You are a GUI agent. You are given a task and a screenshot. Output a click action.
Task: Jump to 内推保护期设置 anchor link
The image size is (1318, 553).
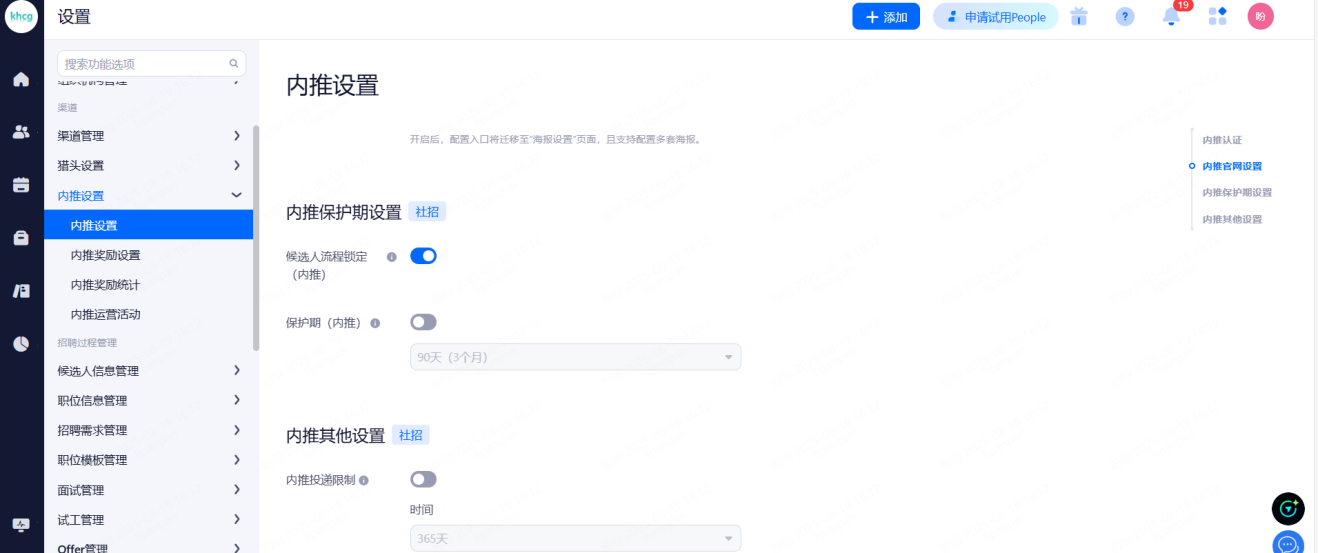coord(1236,192)
